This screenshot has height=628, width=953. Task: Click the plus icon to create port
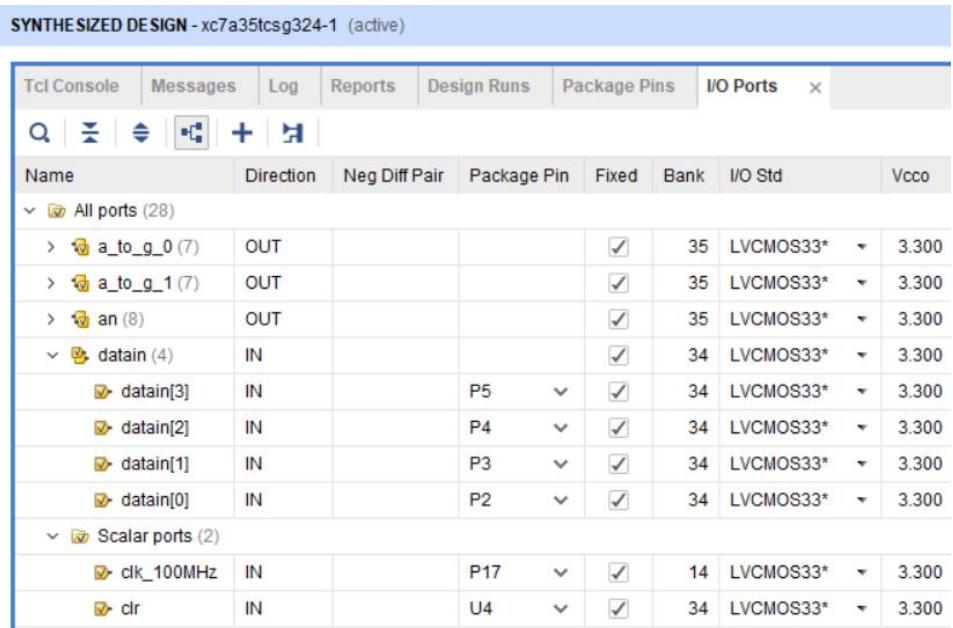pos(242,133)
